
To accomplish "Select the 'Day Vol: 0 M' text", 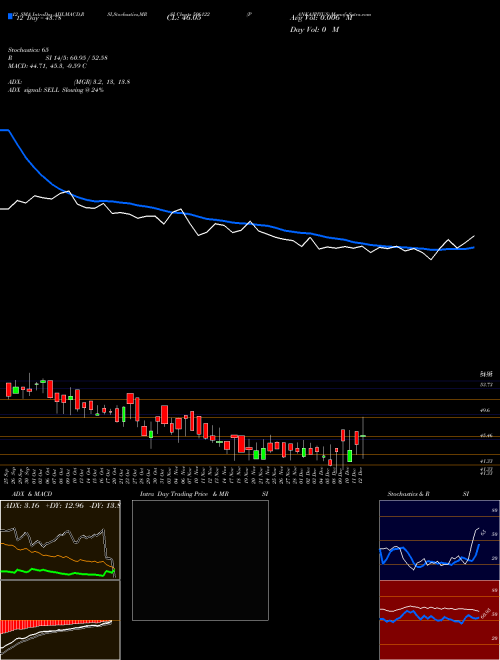I will (314, 30).
